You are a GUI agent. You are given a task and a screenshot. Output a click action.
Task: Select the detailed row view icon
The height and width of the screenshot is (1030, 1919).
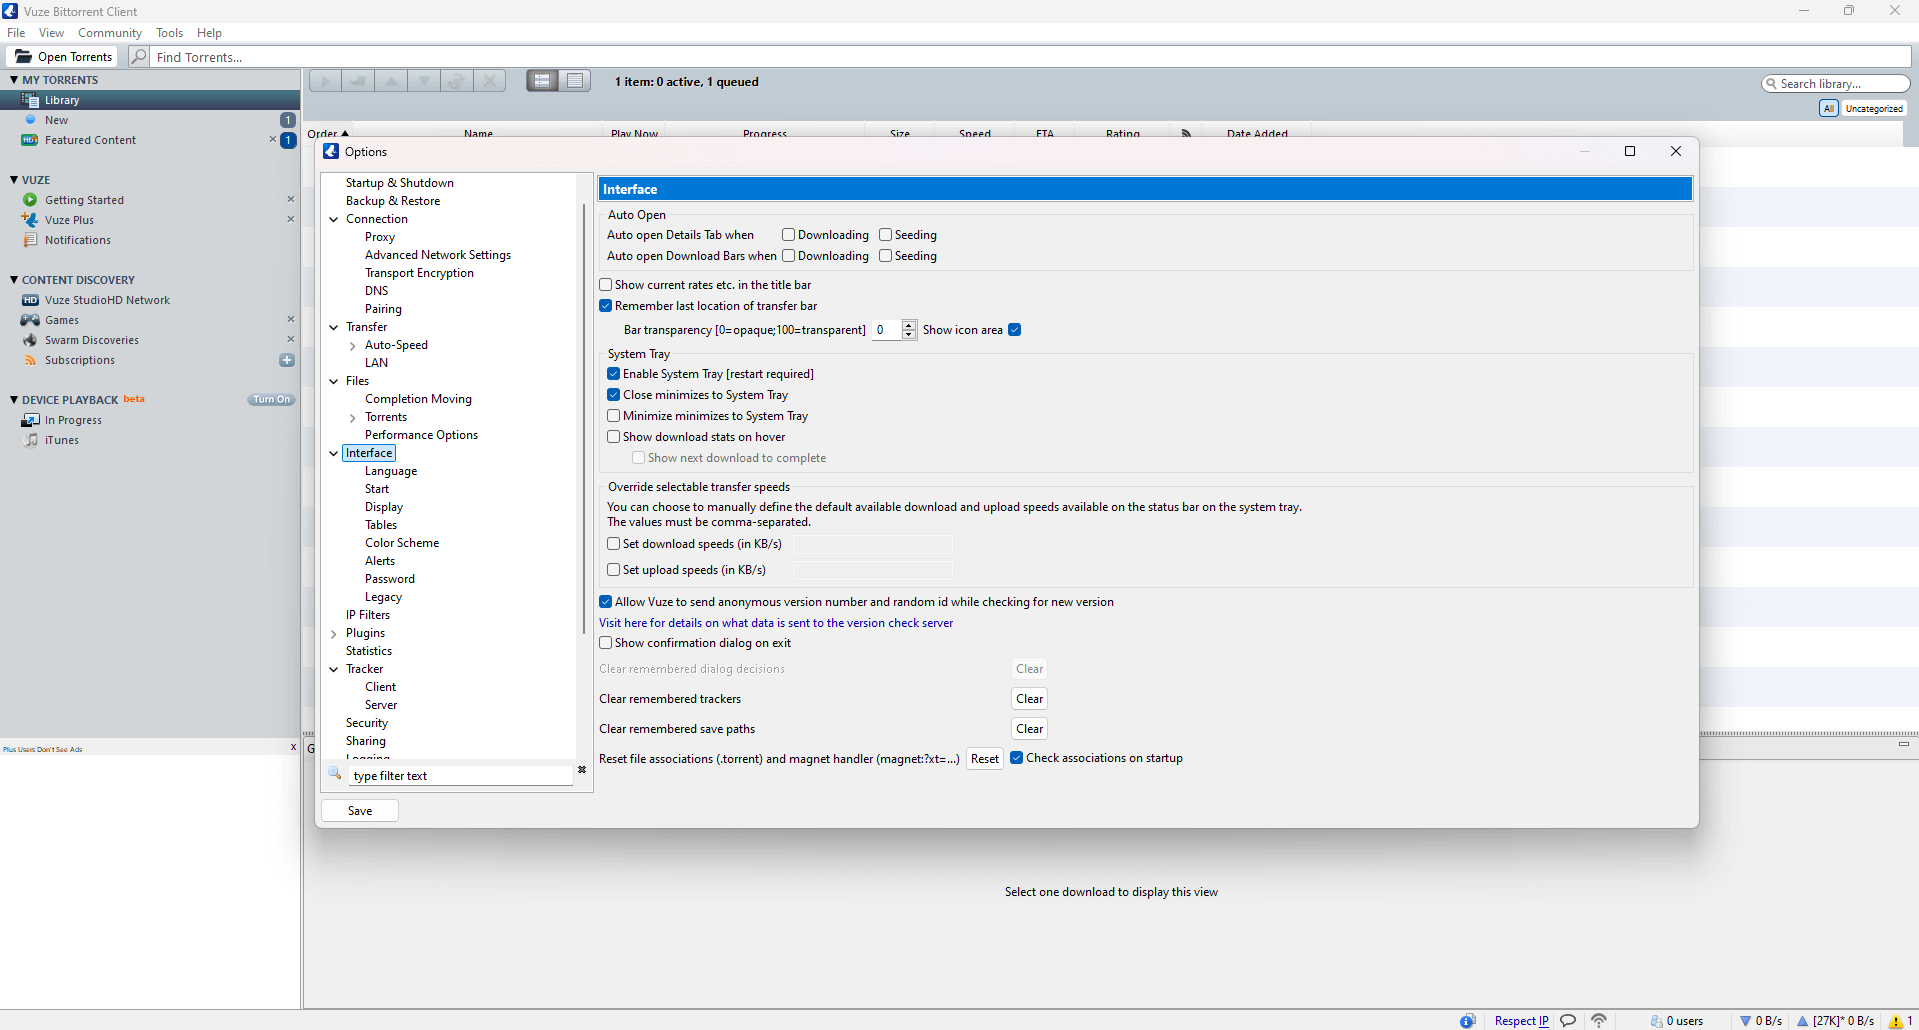click(x=543, y=81)
